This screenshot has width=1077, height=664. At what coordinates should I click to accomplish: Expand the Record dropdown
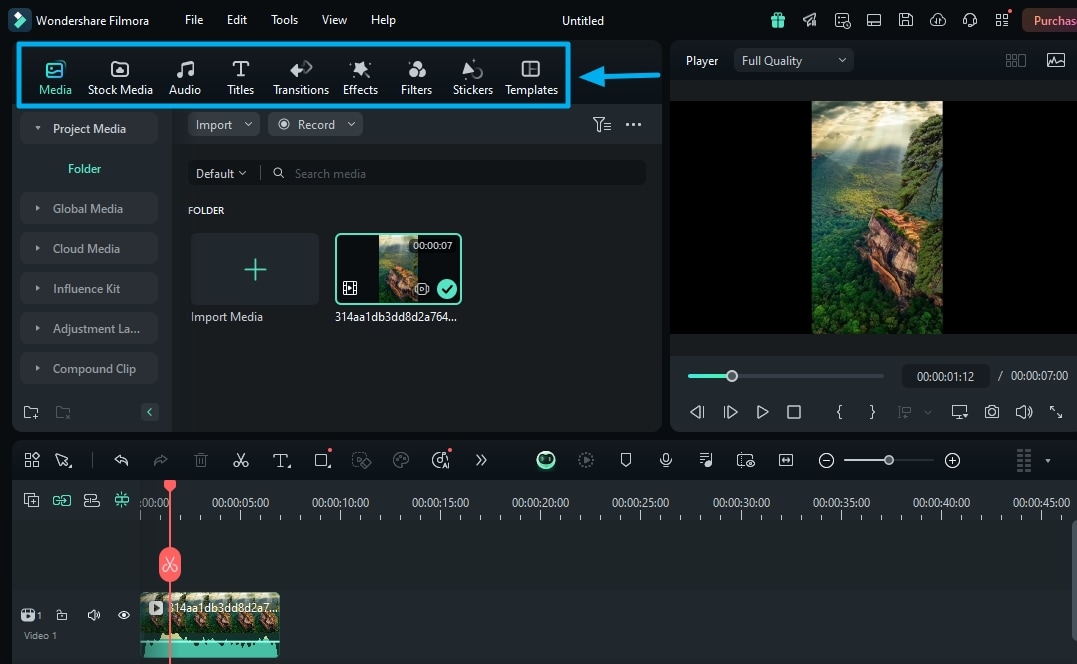click(351, 125)
